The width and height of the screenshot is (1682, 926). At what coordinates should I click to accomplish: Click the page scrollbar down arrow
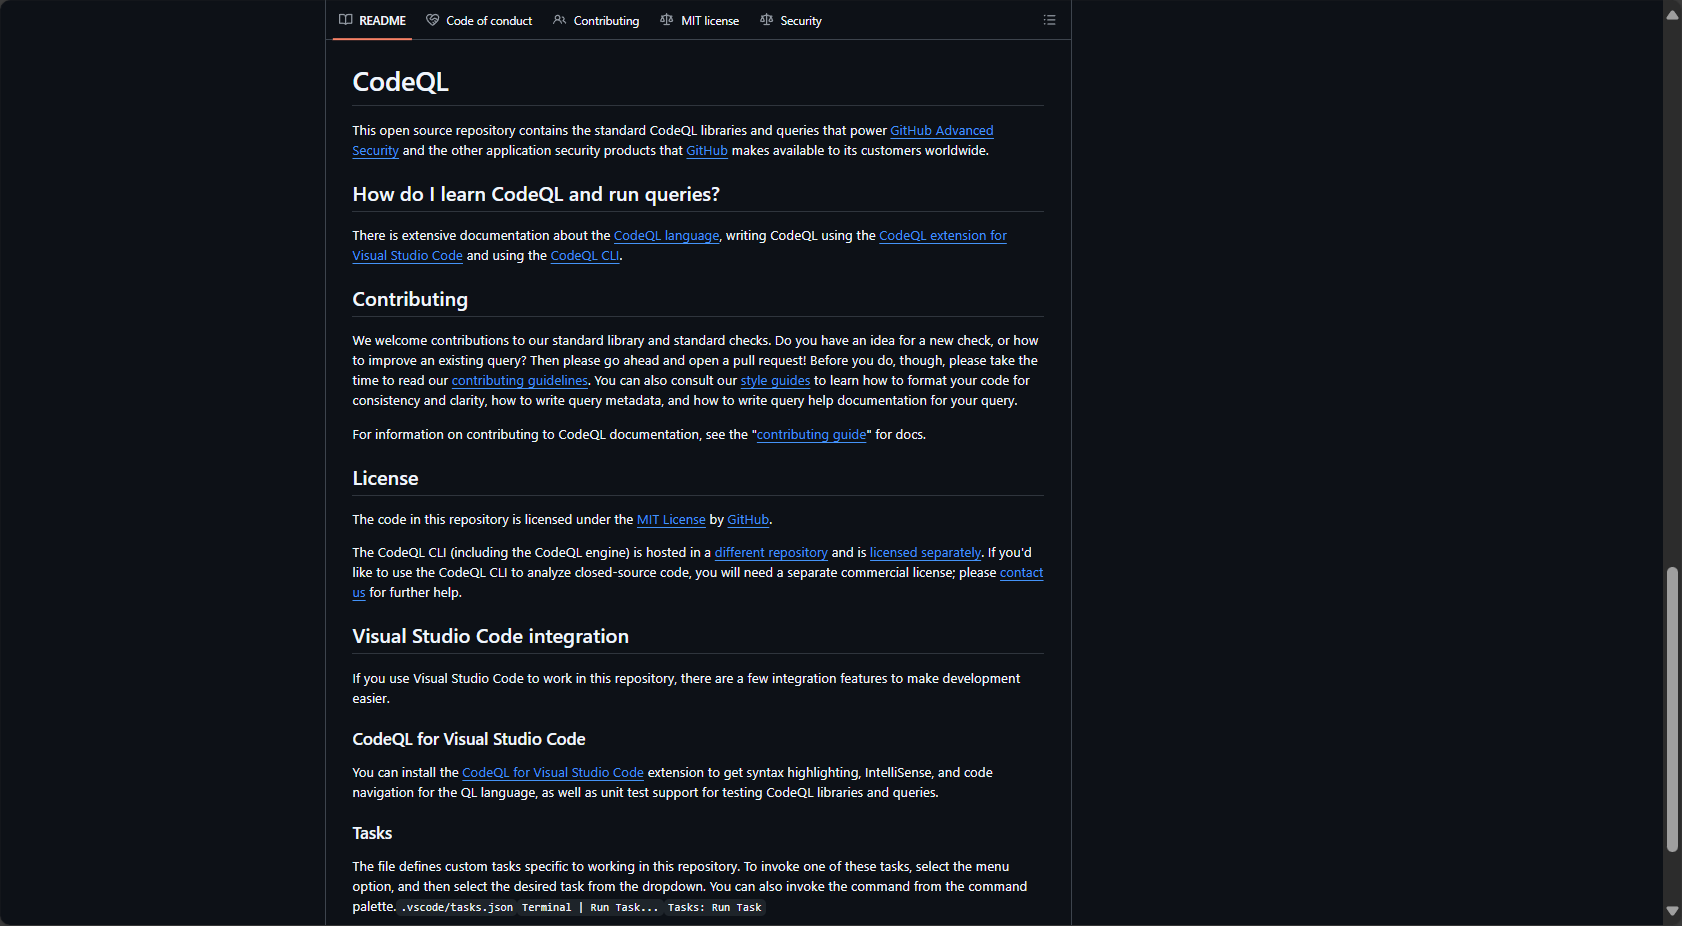point(1672,911)
